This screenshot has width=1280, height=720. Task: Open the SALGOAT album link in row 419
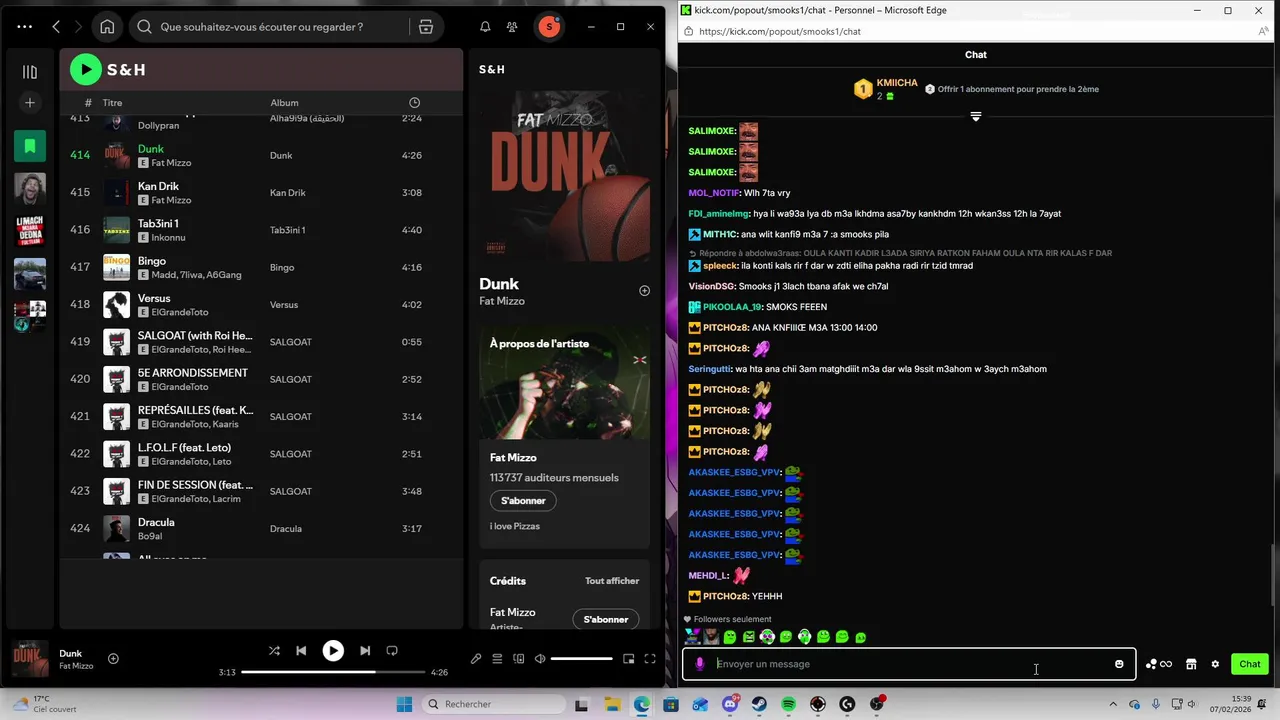click(x=291, y=342)
